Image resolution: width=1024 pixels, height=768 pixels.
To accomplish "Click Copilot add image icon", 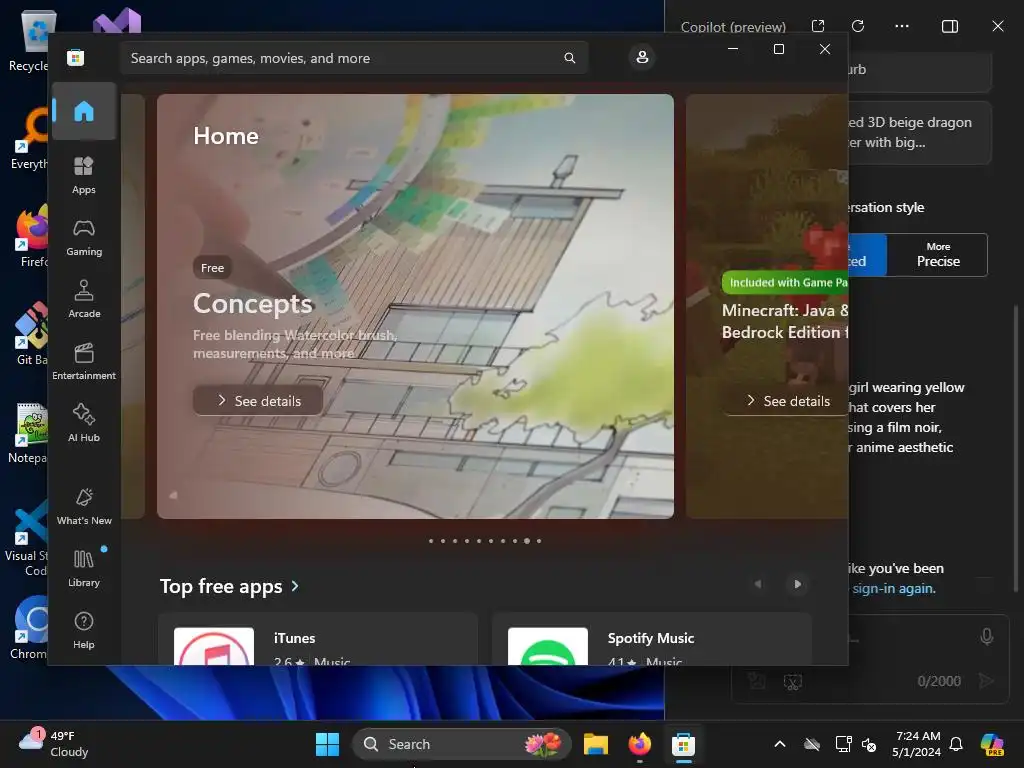I will 757,681.
